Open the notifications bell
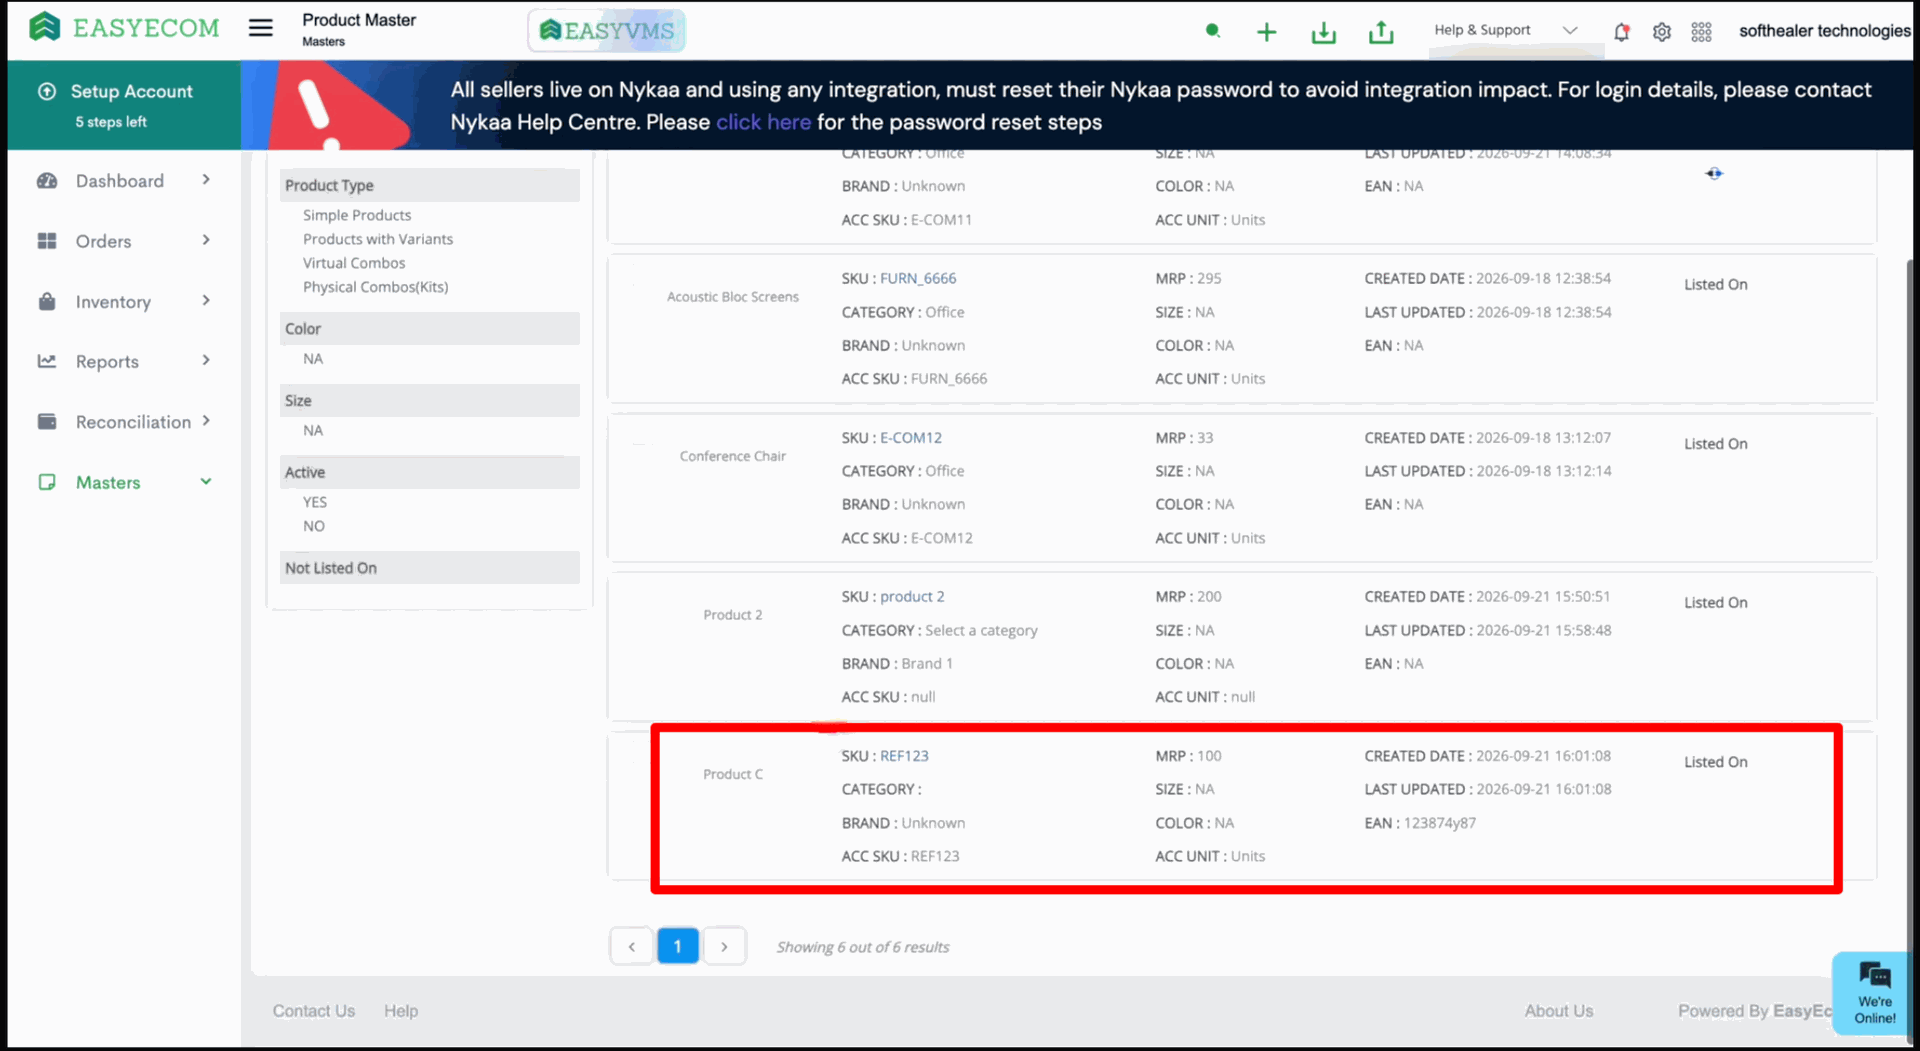 [x=1621, y=32]
